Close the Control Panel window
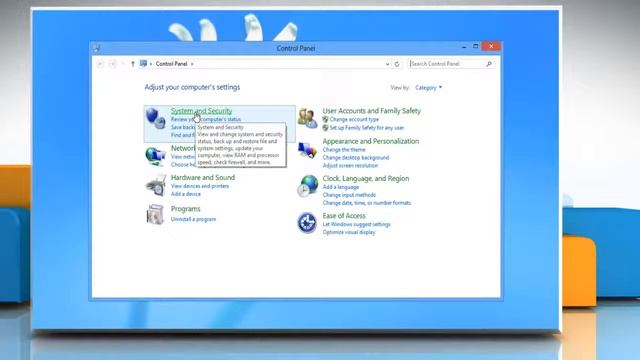 491,47
